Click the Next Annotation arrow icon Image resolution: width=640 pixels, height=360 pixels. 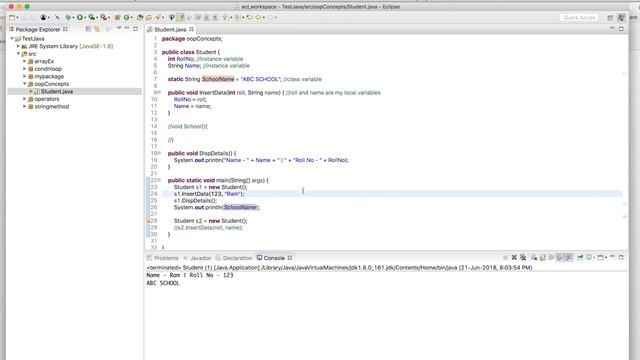[x=225, y=18]
